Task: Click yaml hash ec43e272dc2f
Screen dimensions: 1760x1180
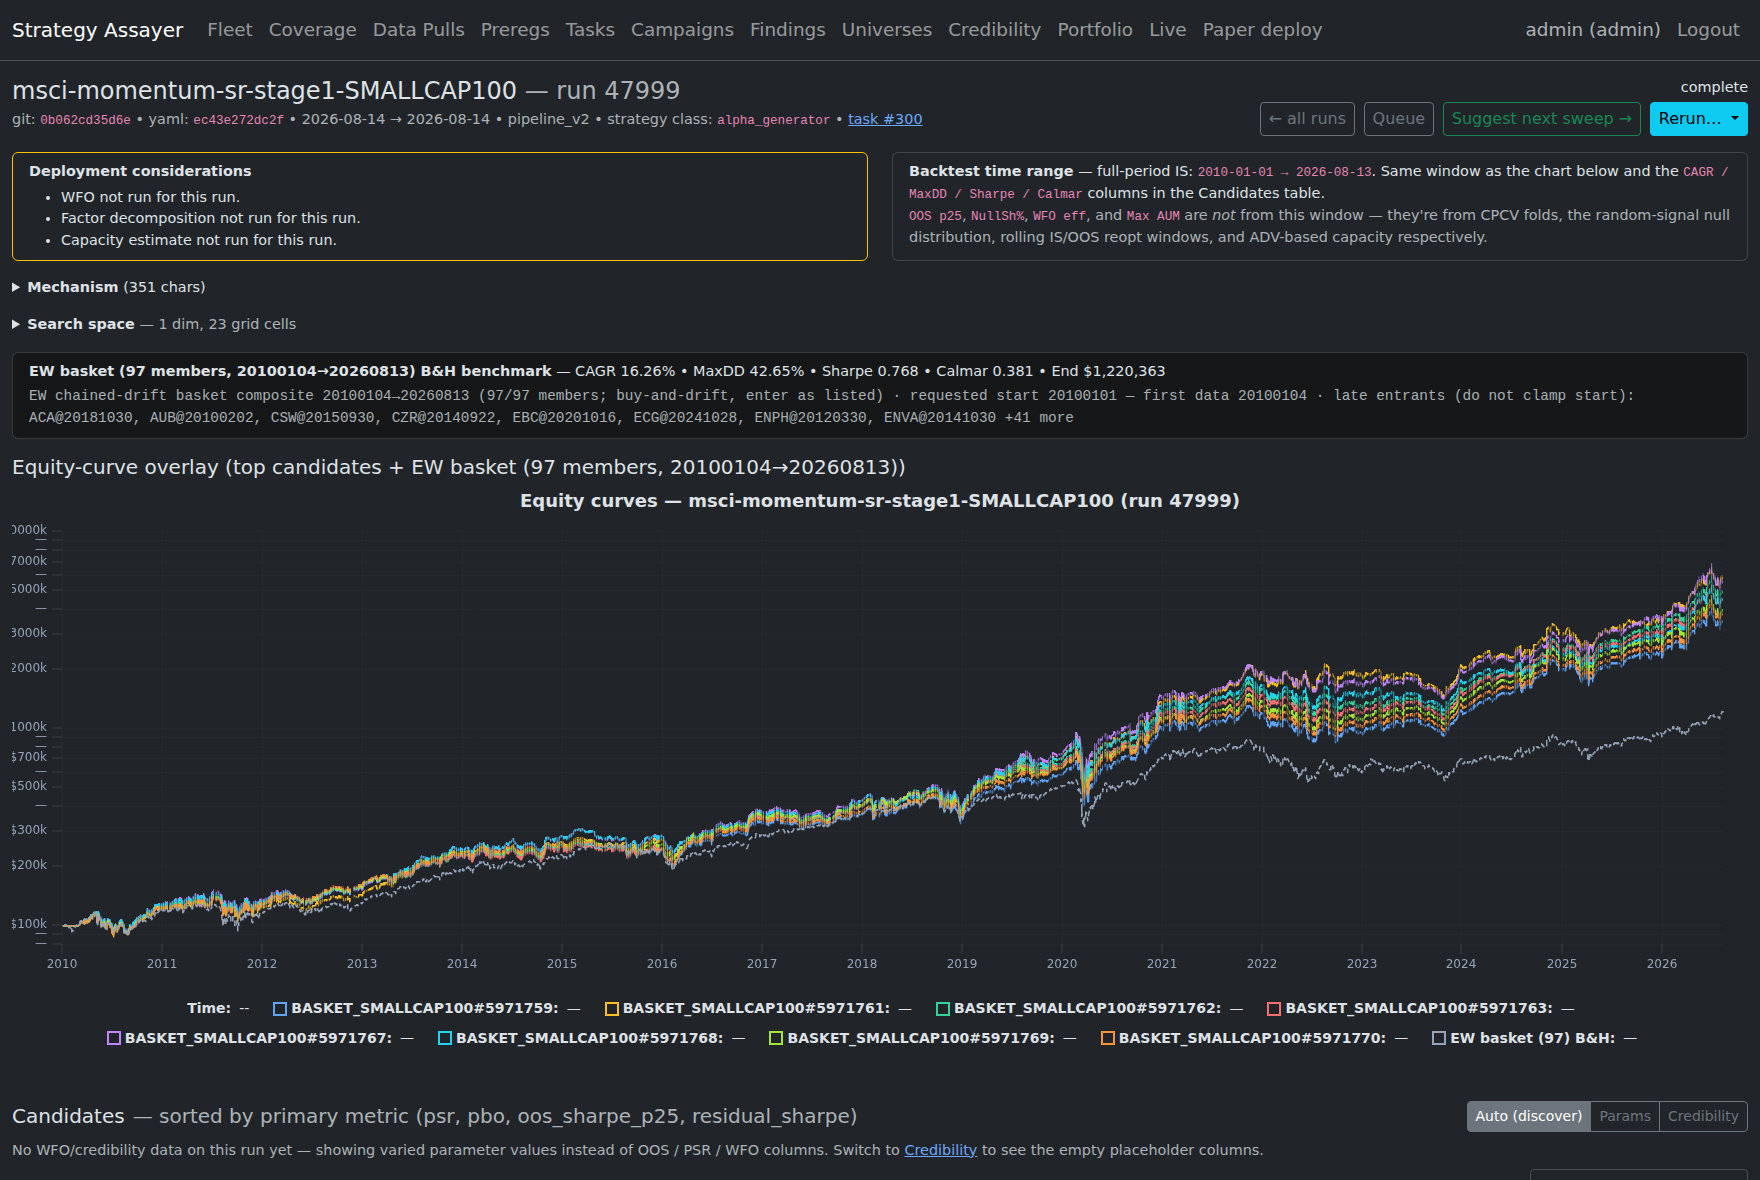Action: click(x=238, y=120)
